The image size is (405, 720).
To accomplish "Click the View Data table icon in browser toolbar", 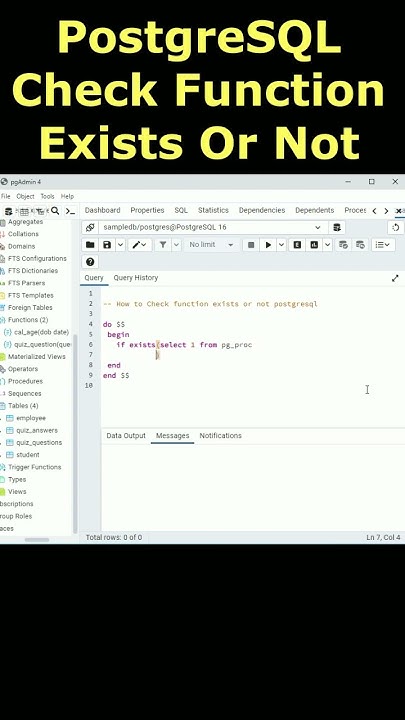I will (24, 211).
